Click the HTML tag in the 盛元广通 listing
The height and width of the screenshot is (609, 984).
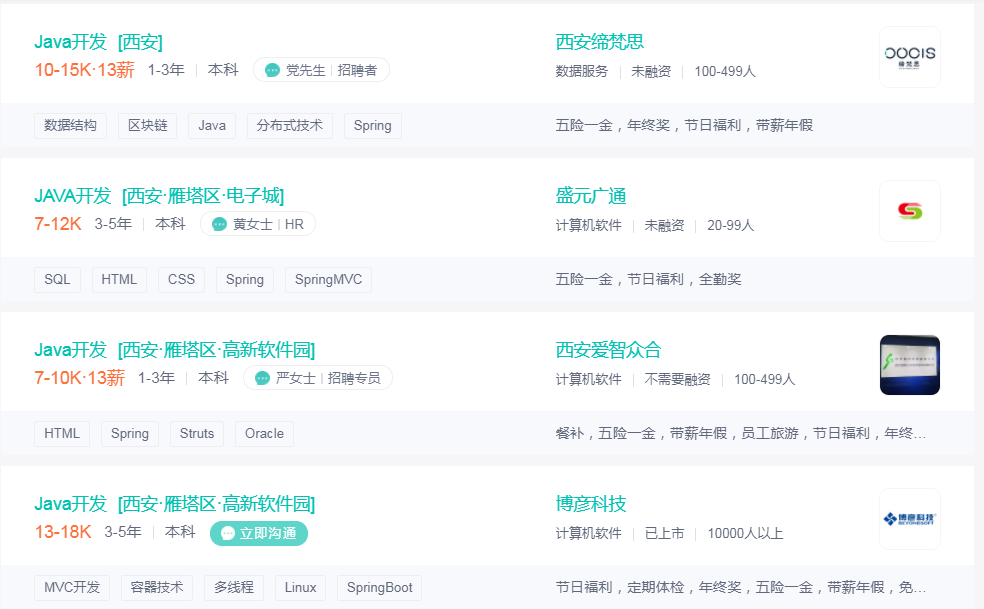tap(119, 279)
